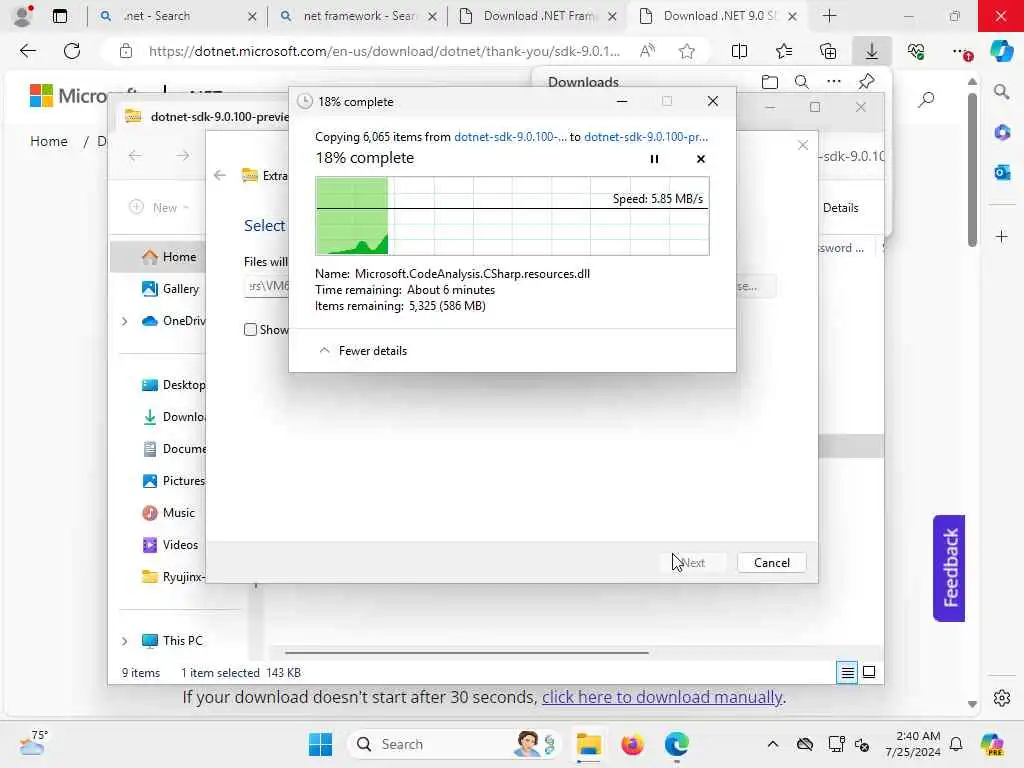The height and width of the screenshot is (768, 1024).
Task: Click New button in File Explorer
Action: (159, 207)
